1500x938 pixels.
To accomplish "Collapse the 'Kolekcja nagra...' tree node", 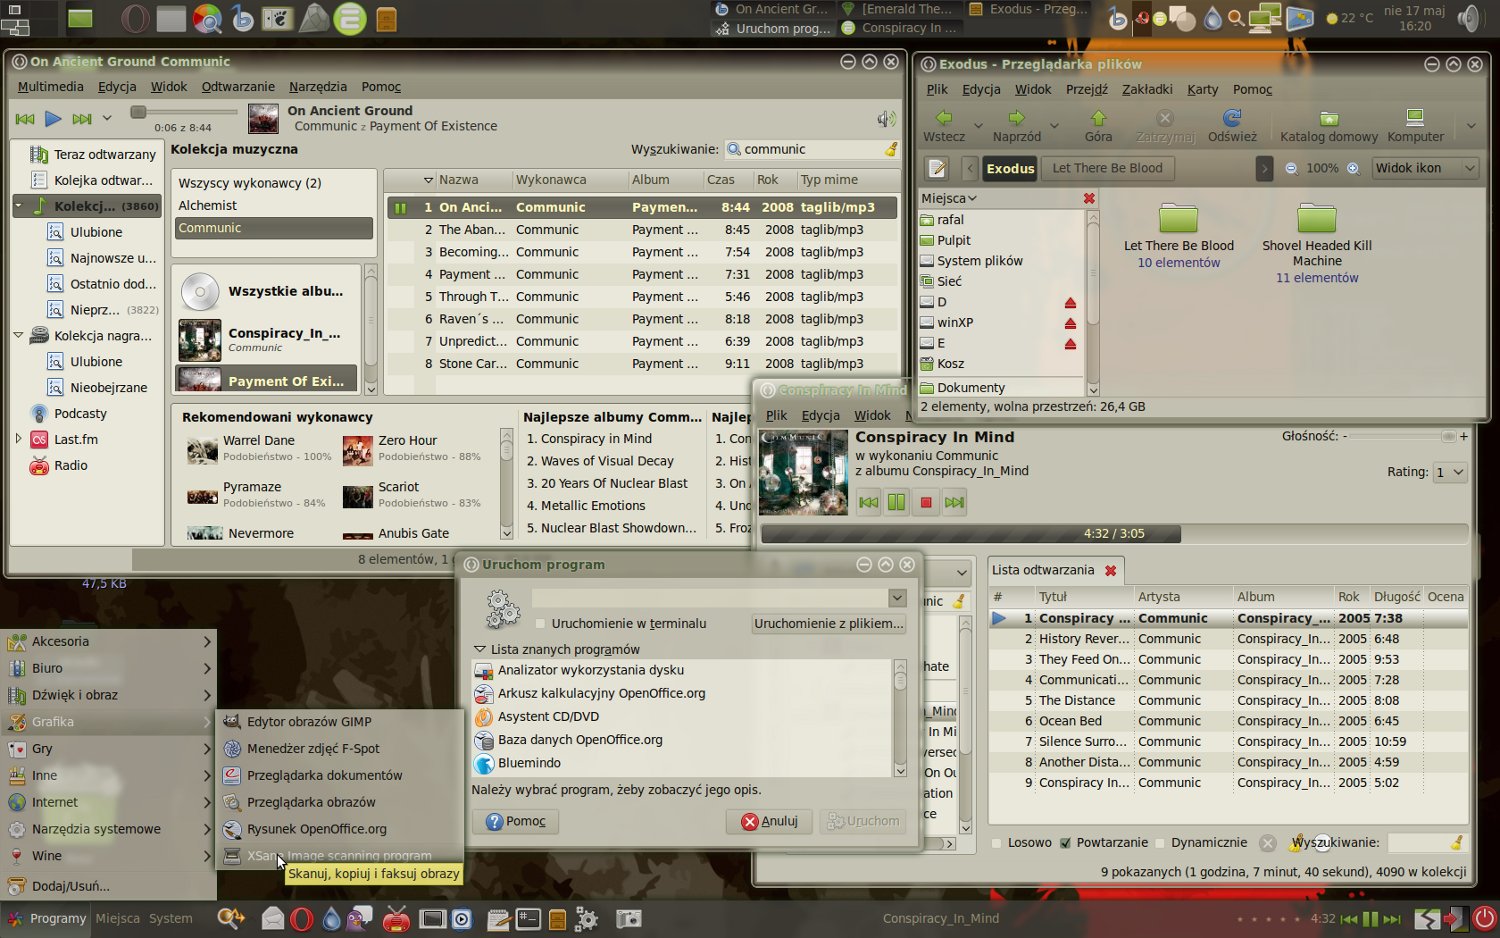I will (18, 335).
